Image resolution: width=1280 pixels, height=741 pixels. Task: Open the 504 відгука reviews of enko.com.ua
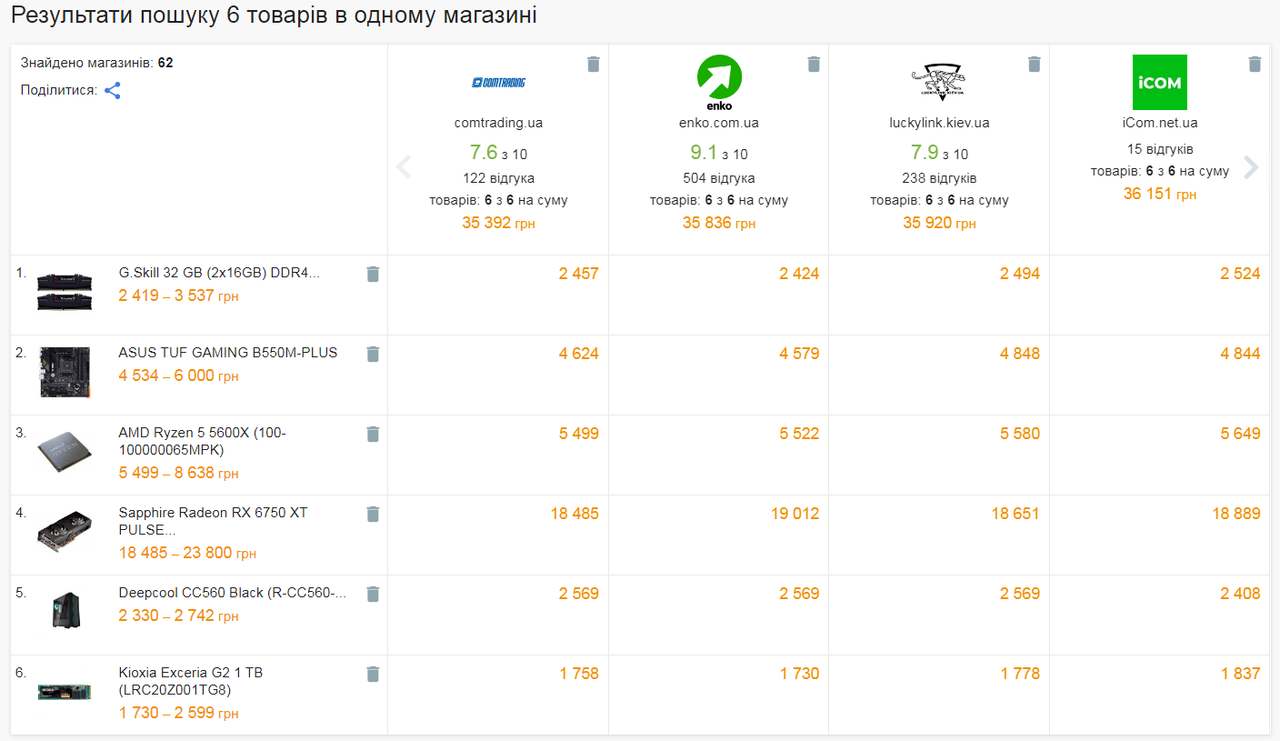click(719, 178)
